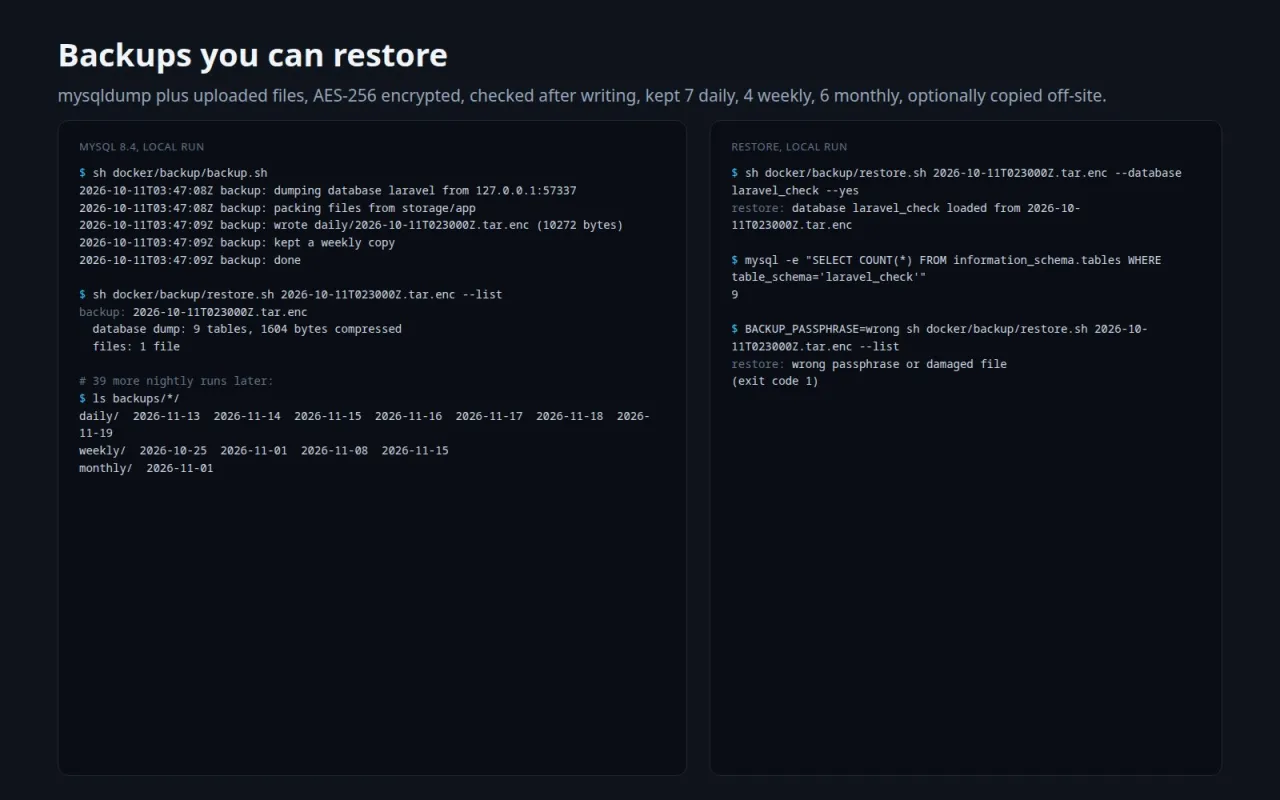1280x800 pixels.
Task: Click the 'kept a weekly copy' line
Action: (237, 242)
